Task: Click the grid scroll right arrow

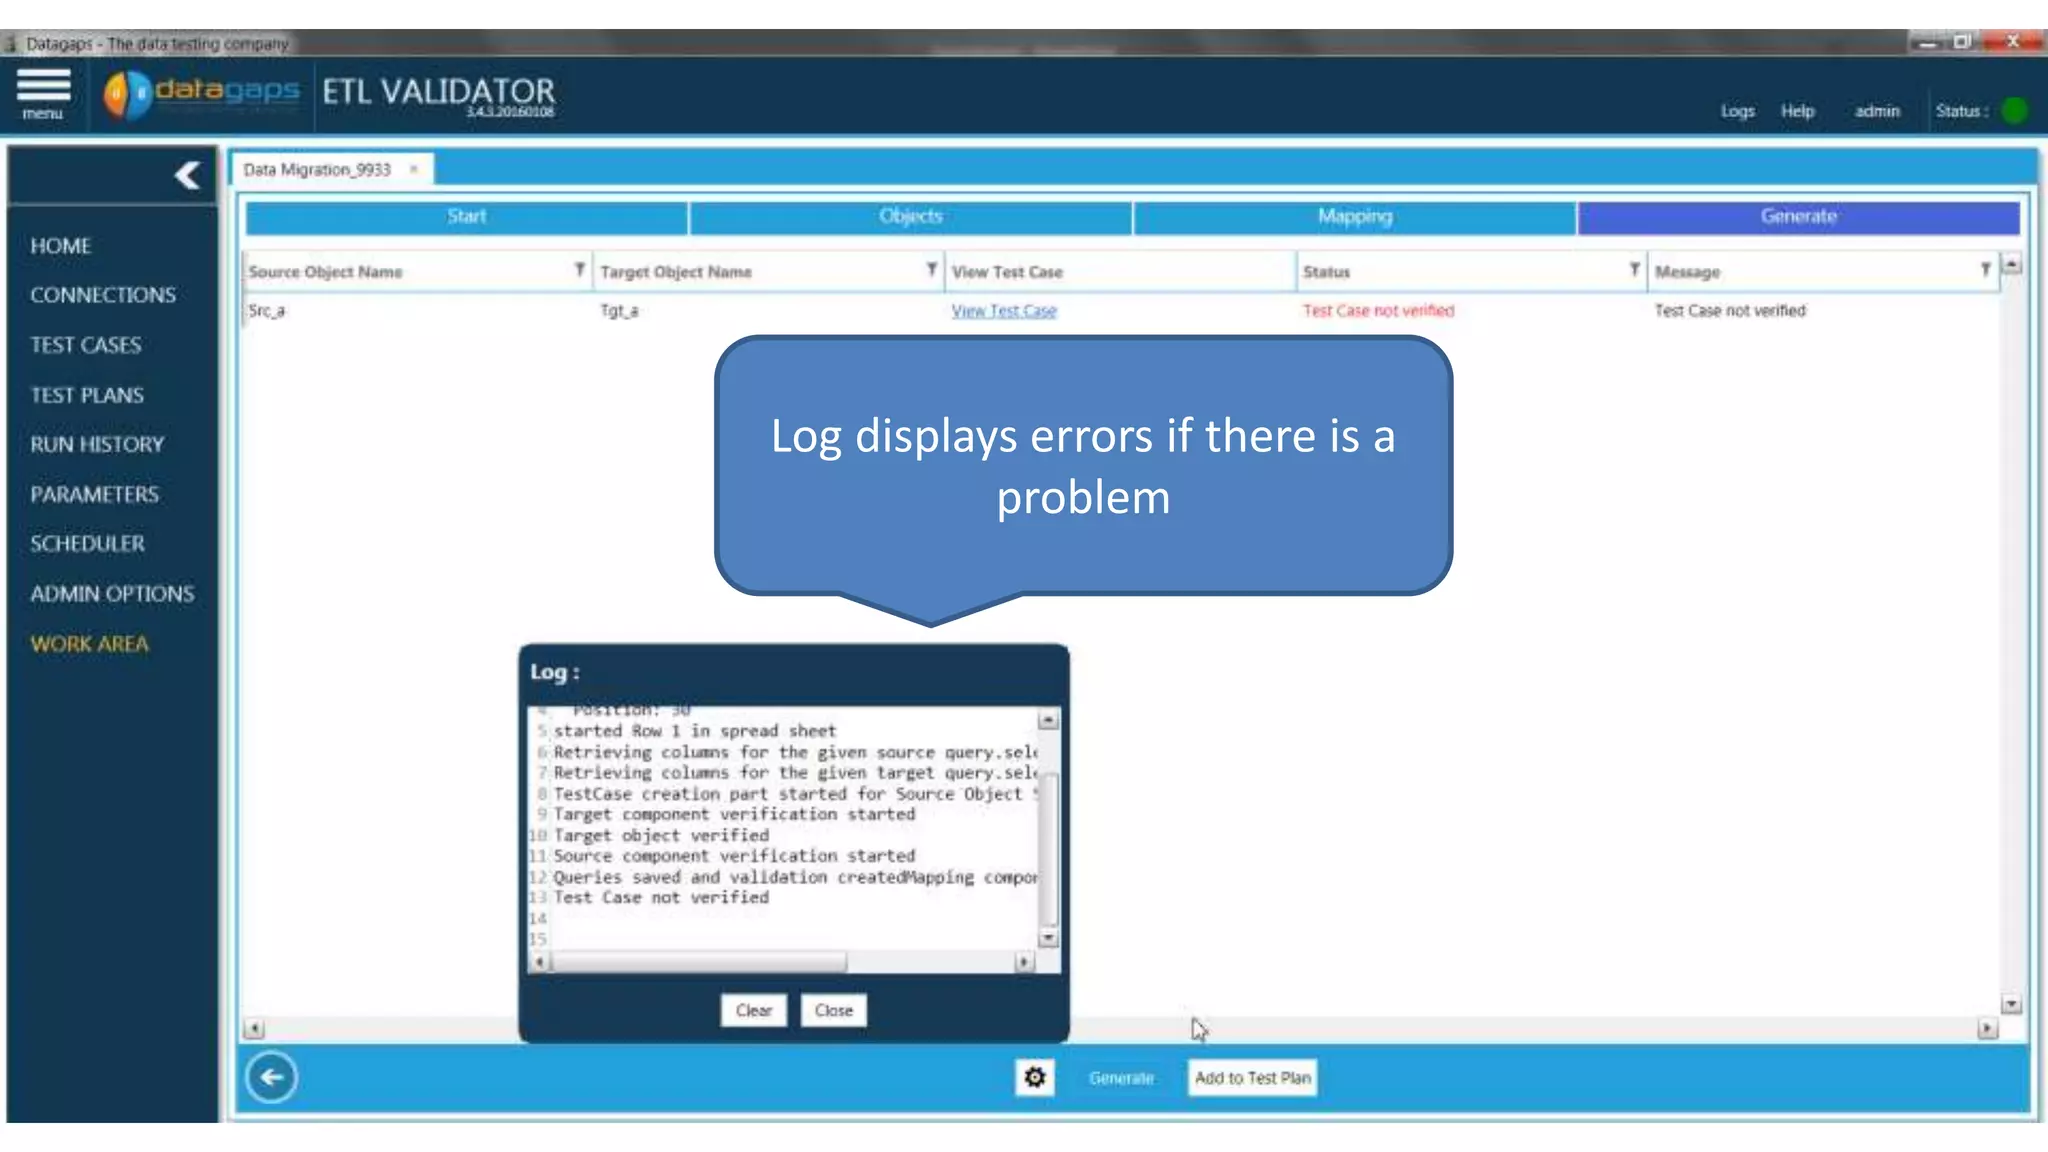Action: (1988, 1029)
